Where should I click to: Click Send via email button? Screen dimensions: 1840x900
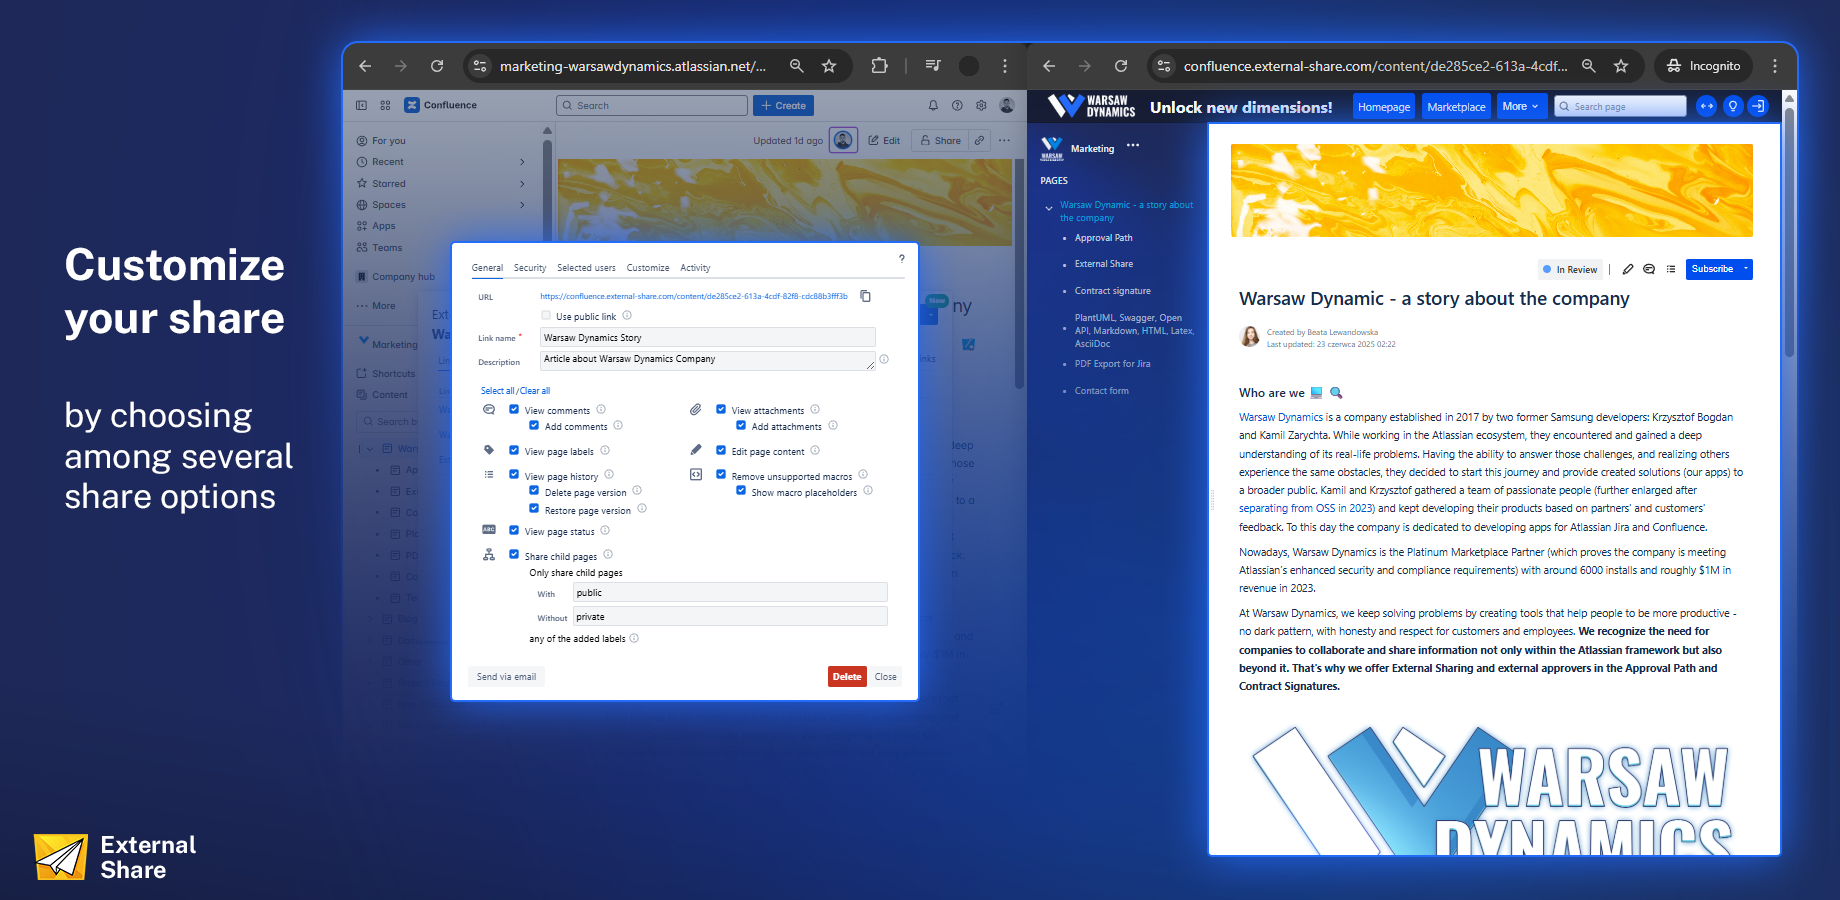click(x=506, y=677)
